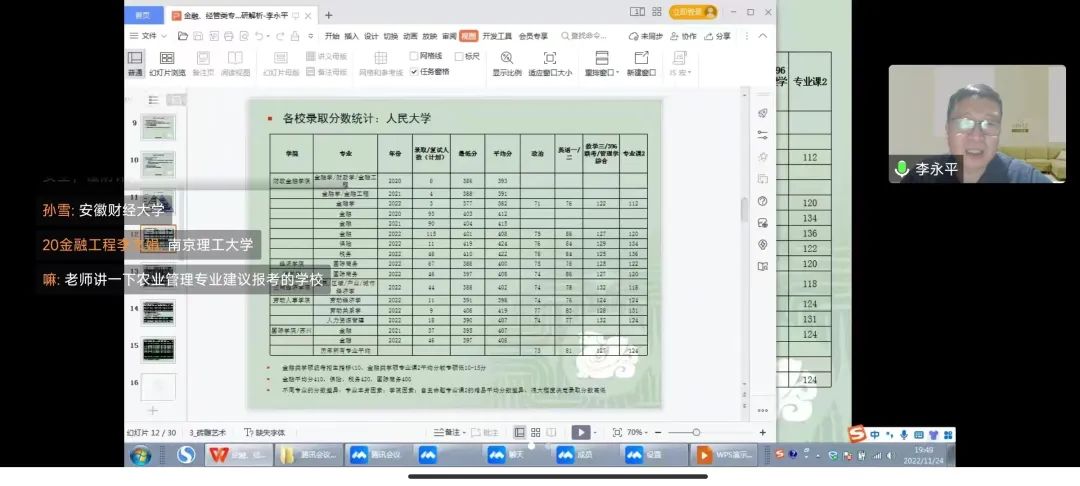Screen dimensions: 1080x486
Task: Click Fit to Window (适应窗口大小) icon
Action: tap(550, 58)
